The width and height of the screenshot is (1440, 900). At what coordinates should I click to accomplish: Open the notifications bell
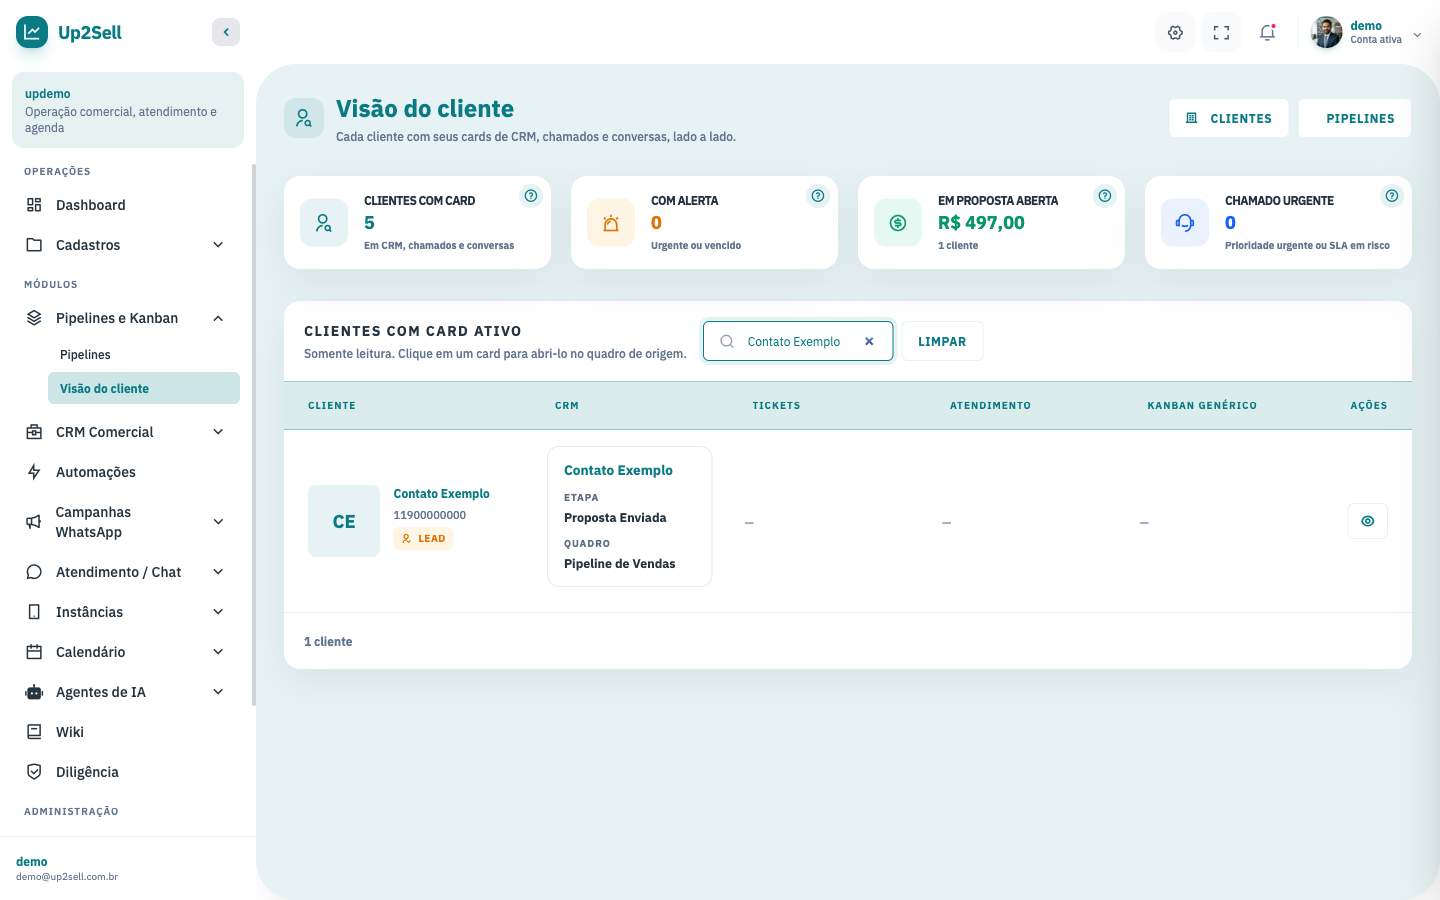[1267, 32]
